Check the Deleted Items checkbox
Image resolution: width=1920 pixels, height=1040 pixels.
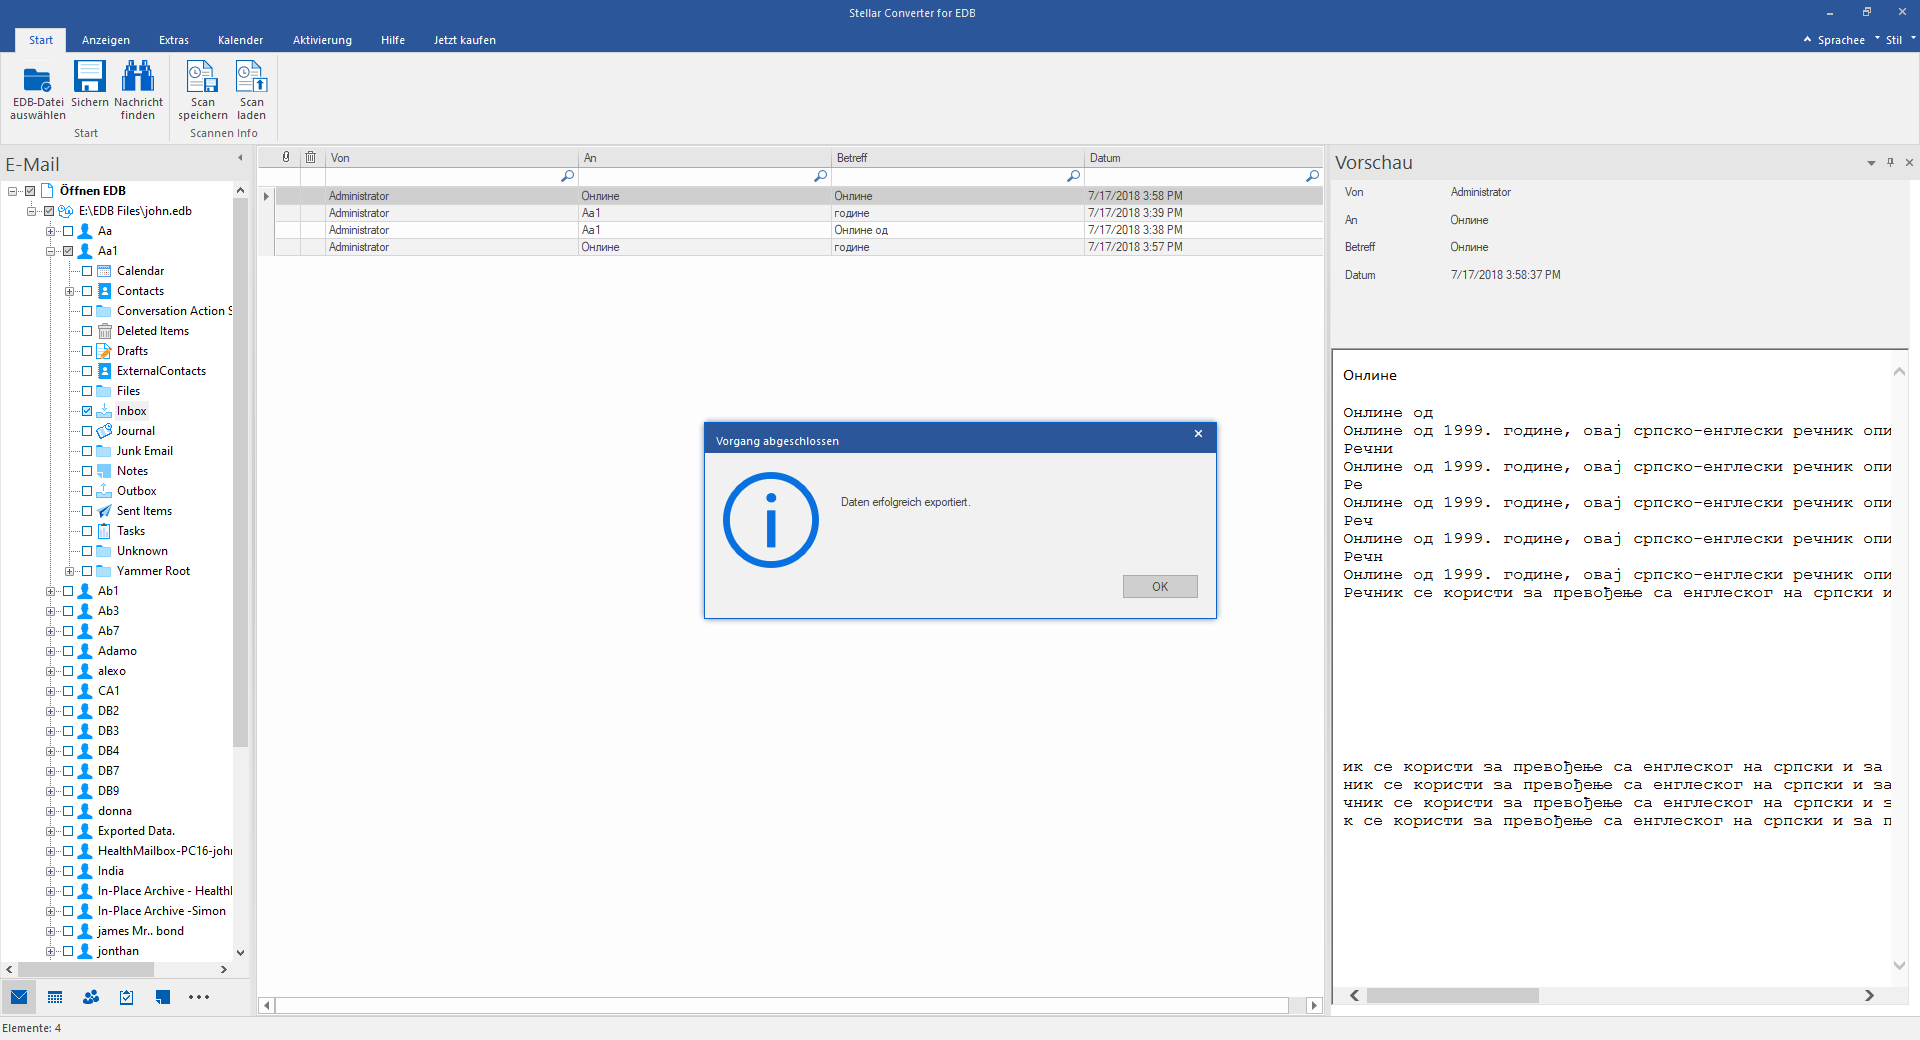[x=87, y=331]
